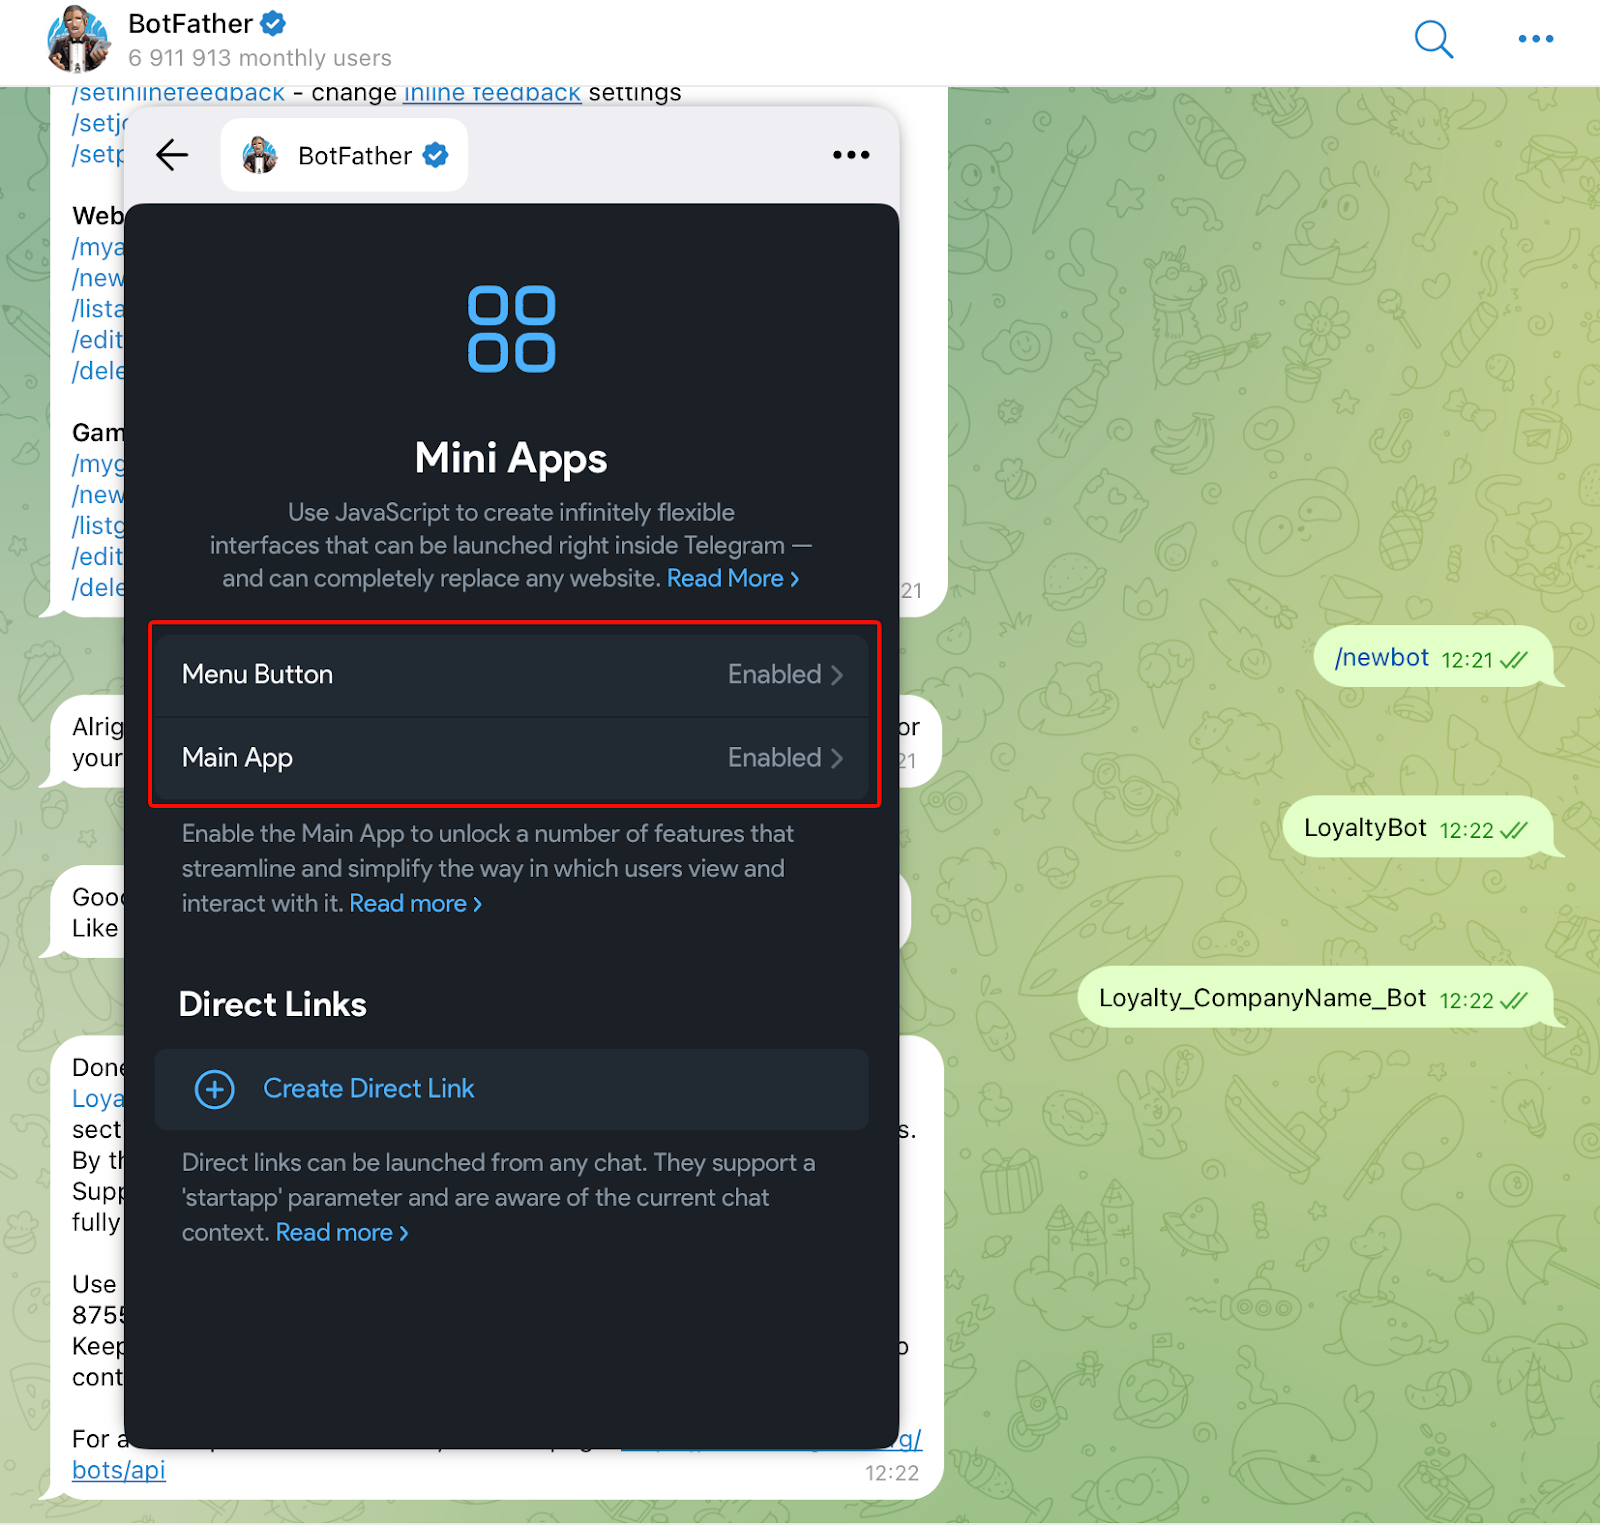Click the BotFather avatar in chat header

click(78, 40)
